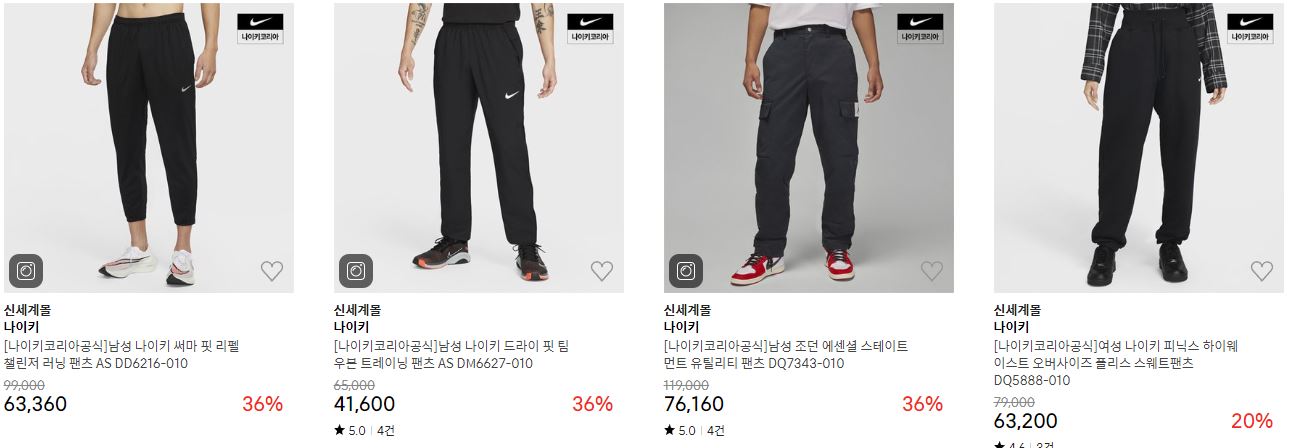1289x448 pixels.
Task: Open the DD6216-010 running pants thumbnail
Action: pyautogui.click(x=149, y=148)
